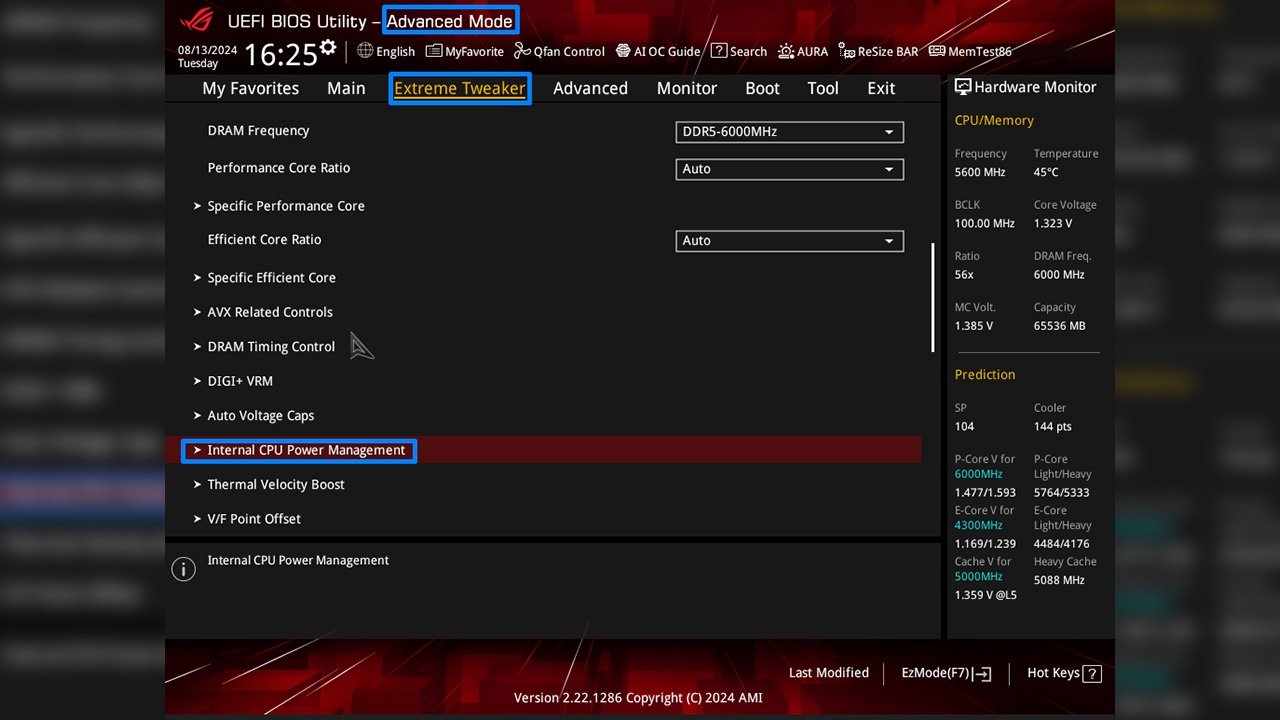Click the 5600 MHz frequency value

[x=980, y=172]
